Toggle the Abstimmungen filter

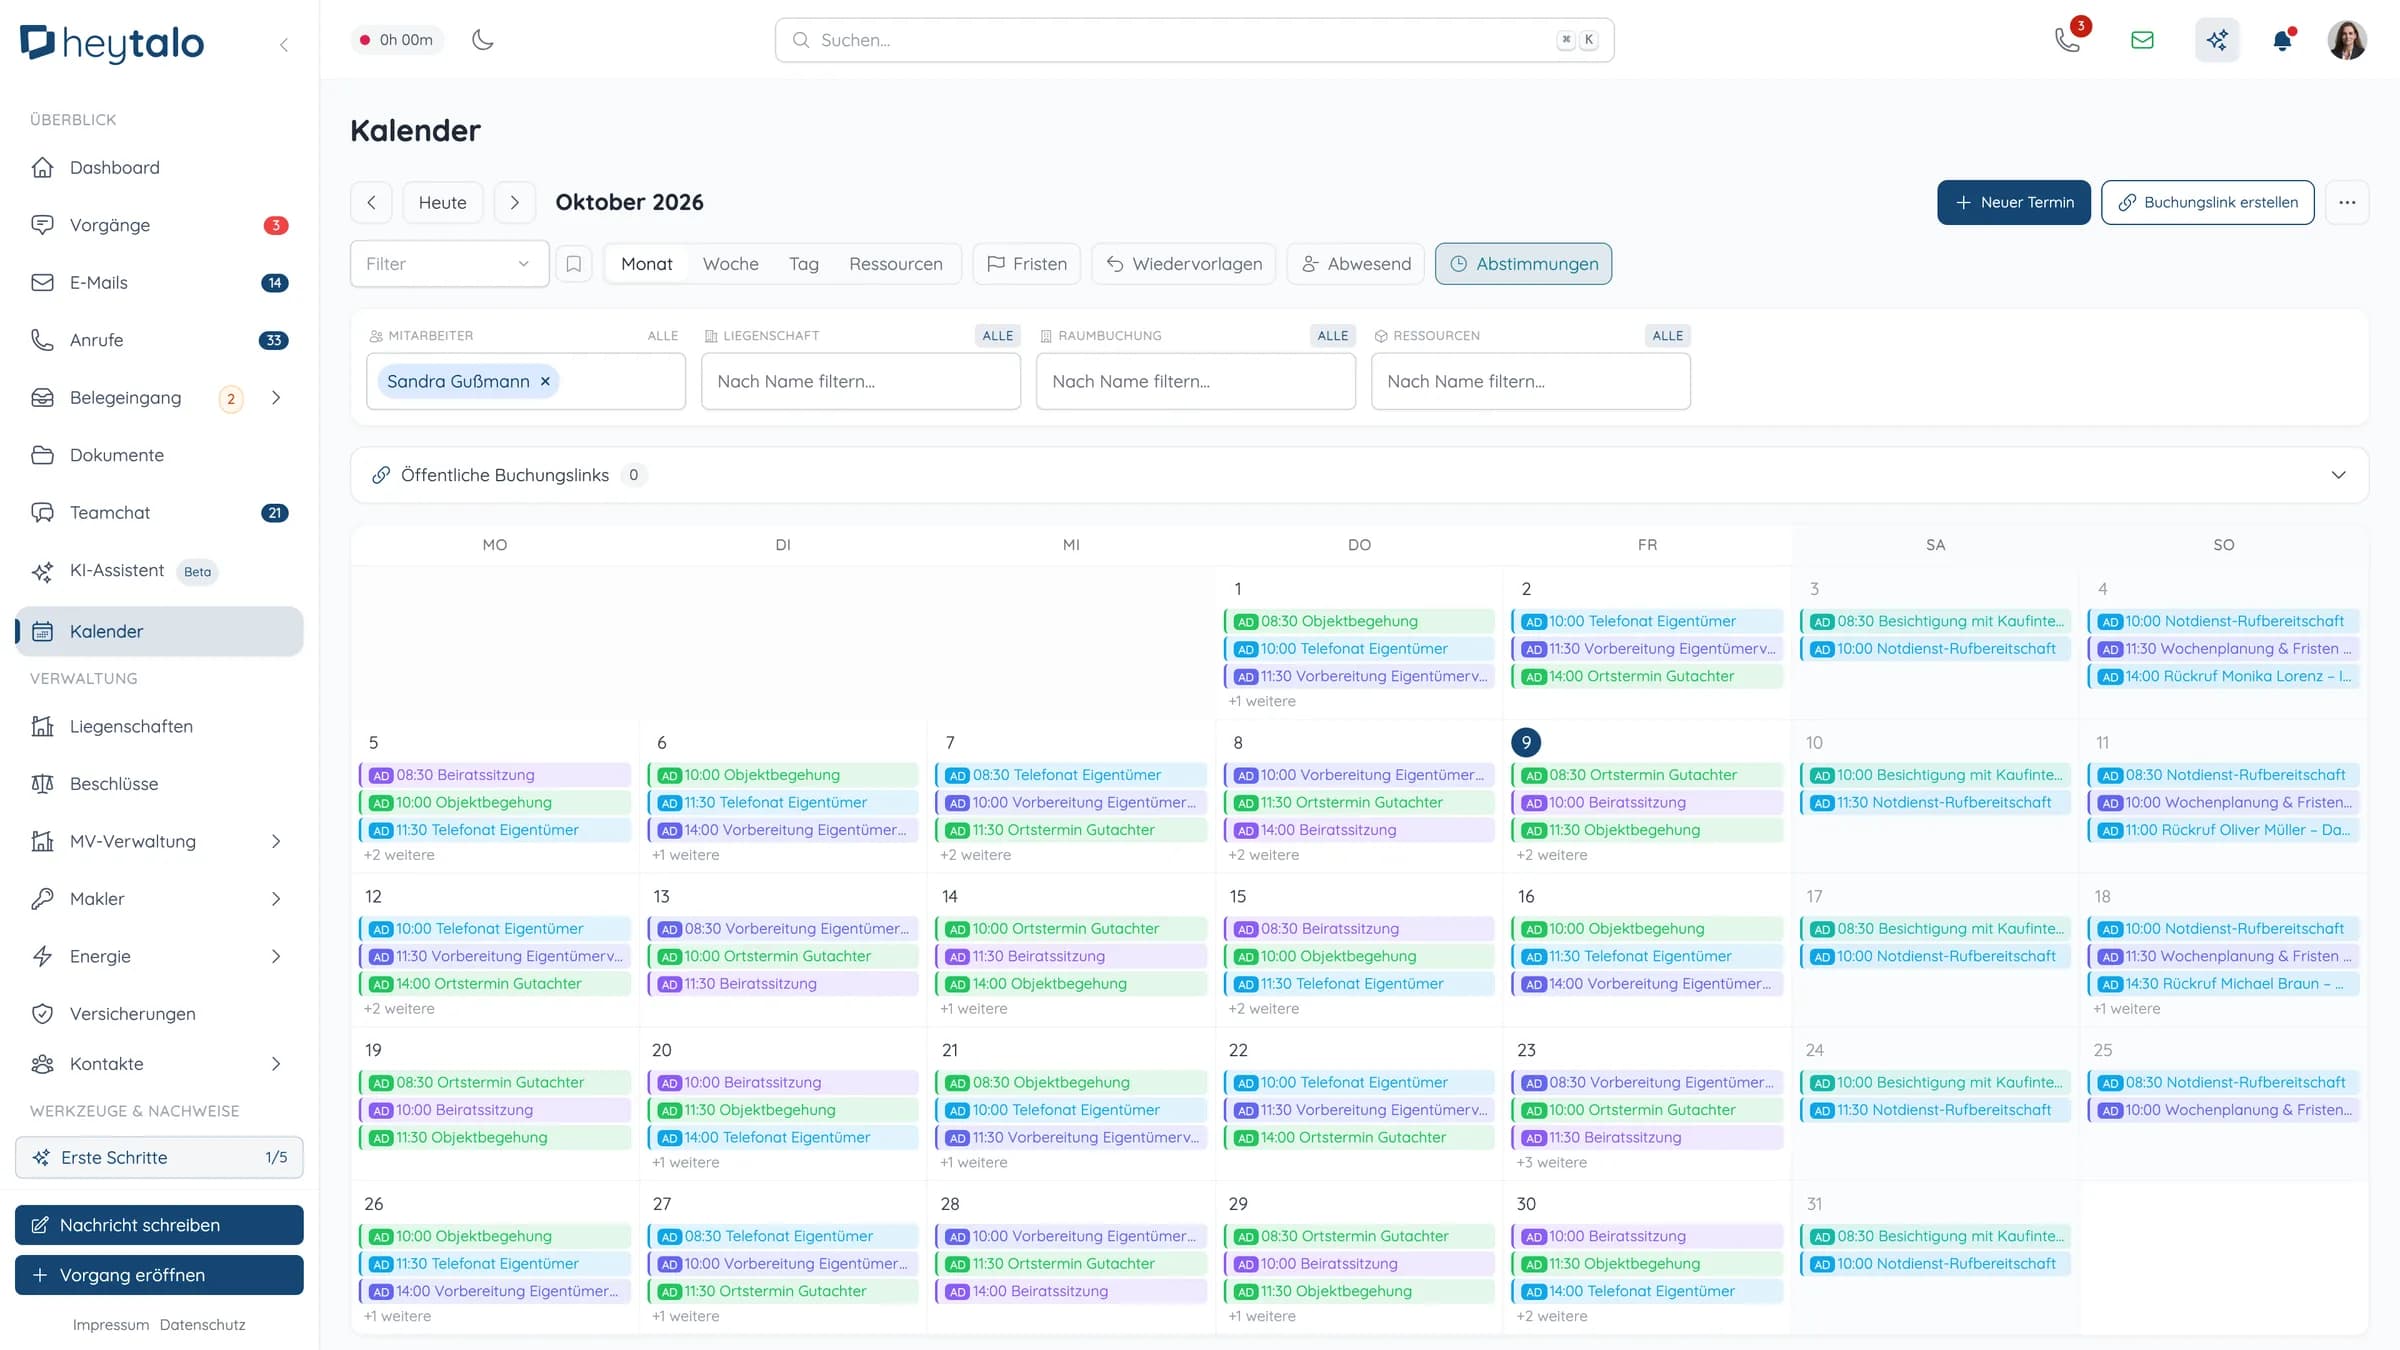(x=1523, y=264)
